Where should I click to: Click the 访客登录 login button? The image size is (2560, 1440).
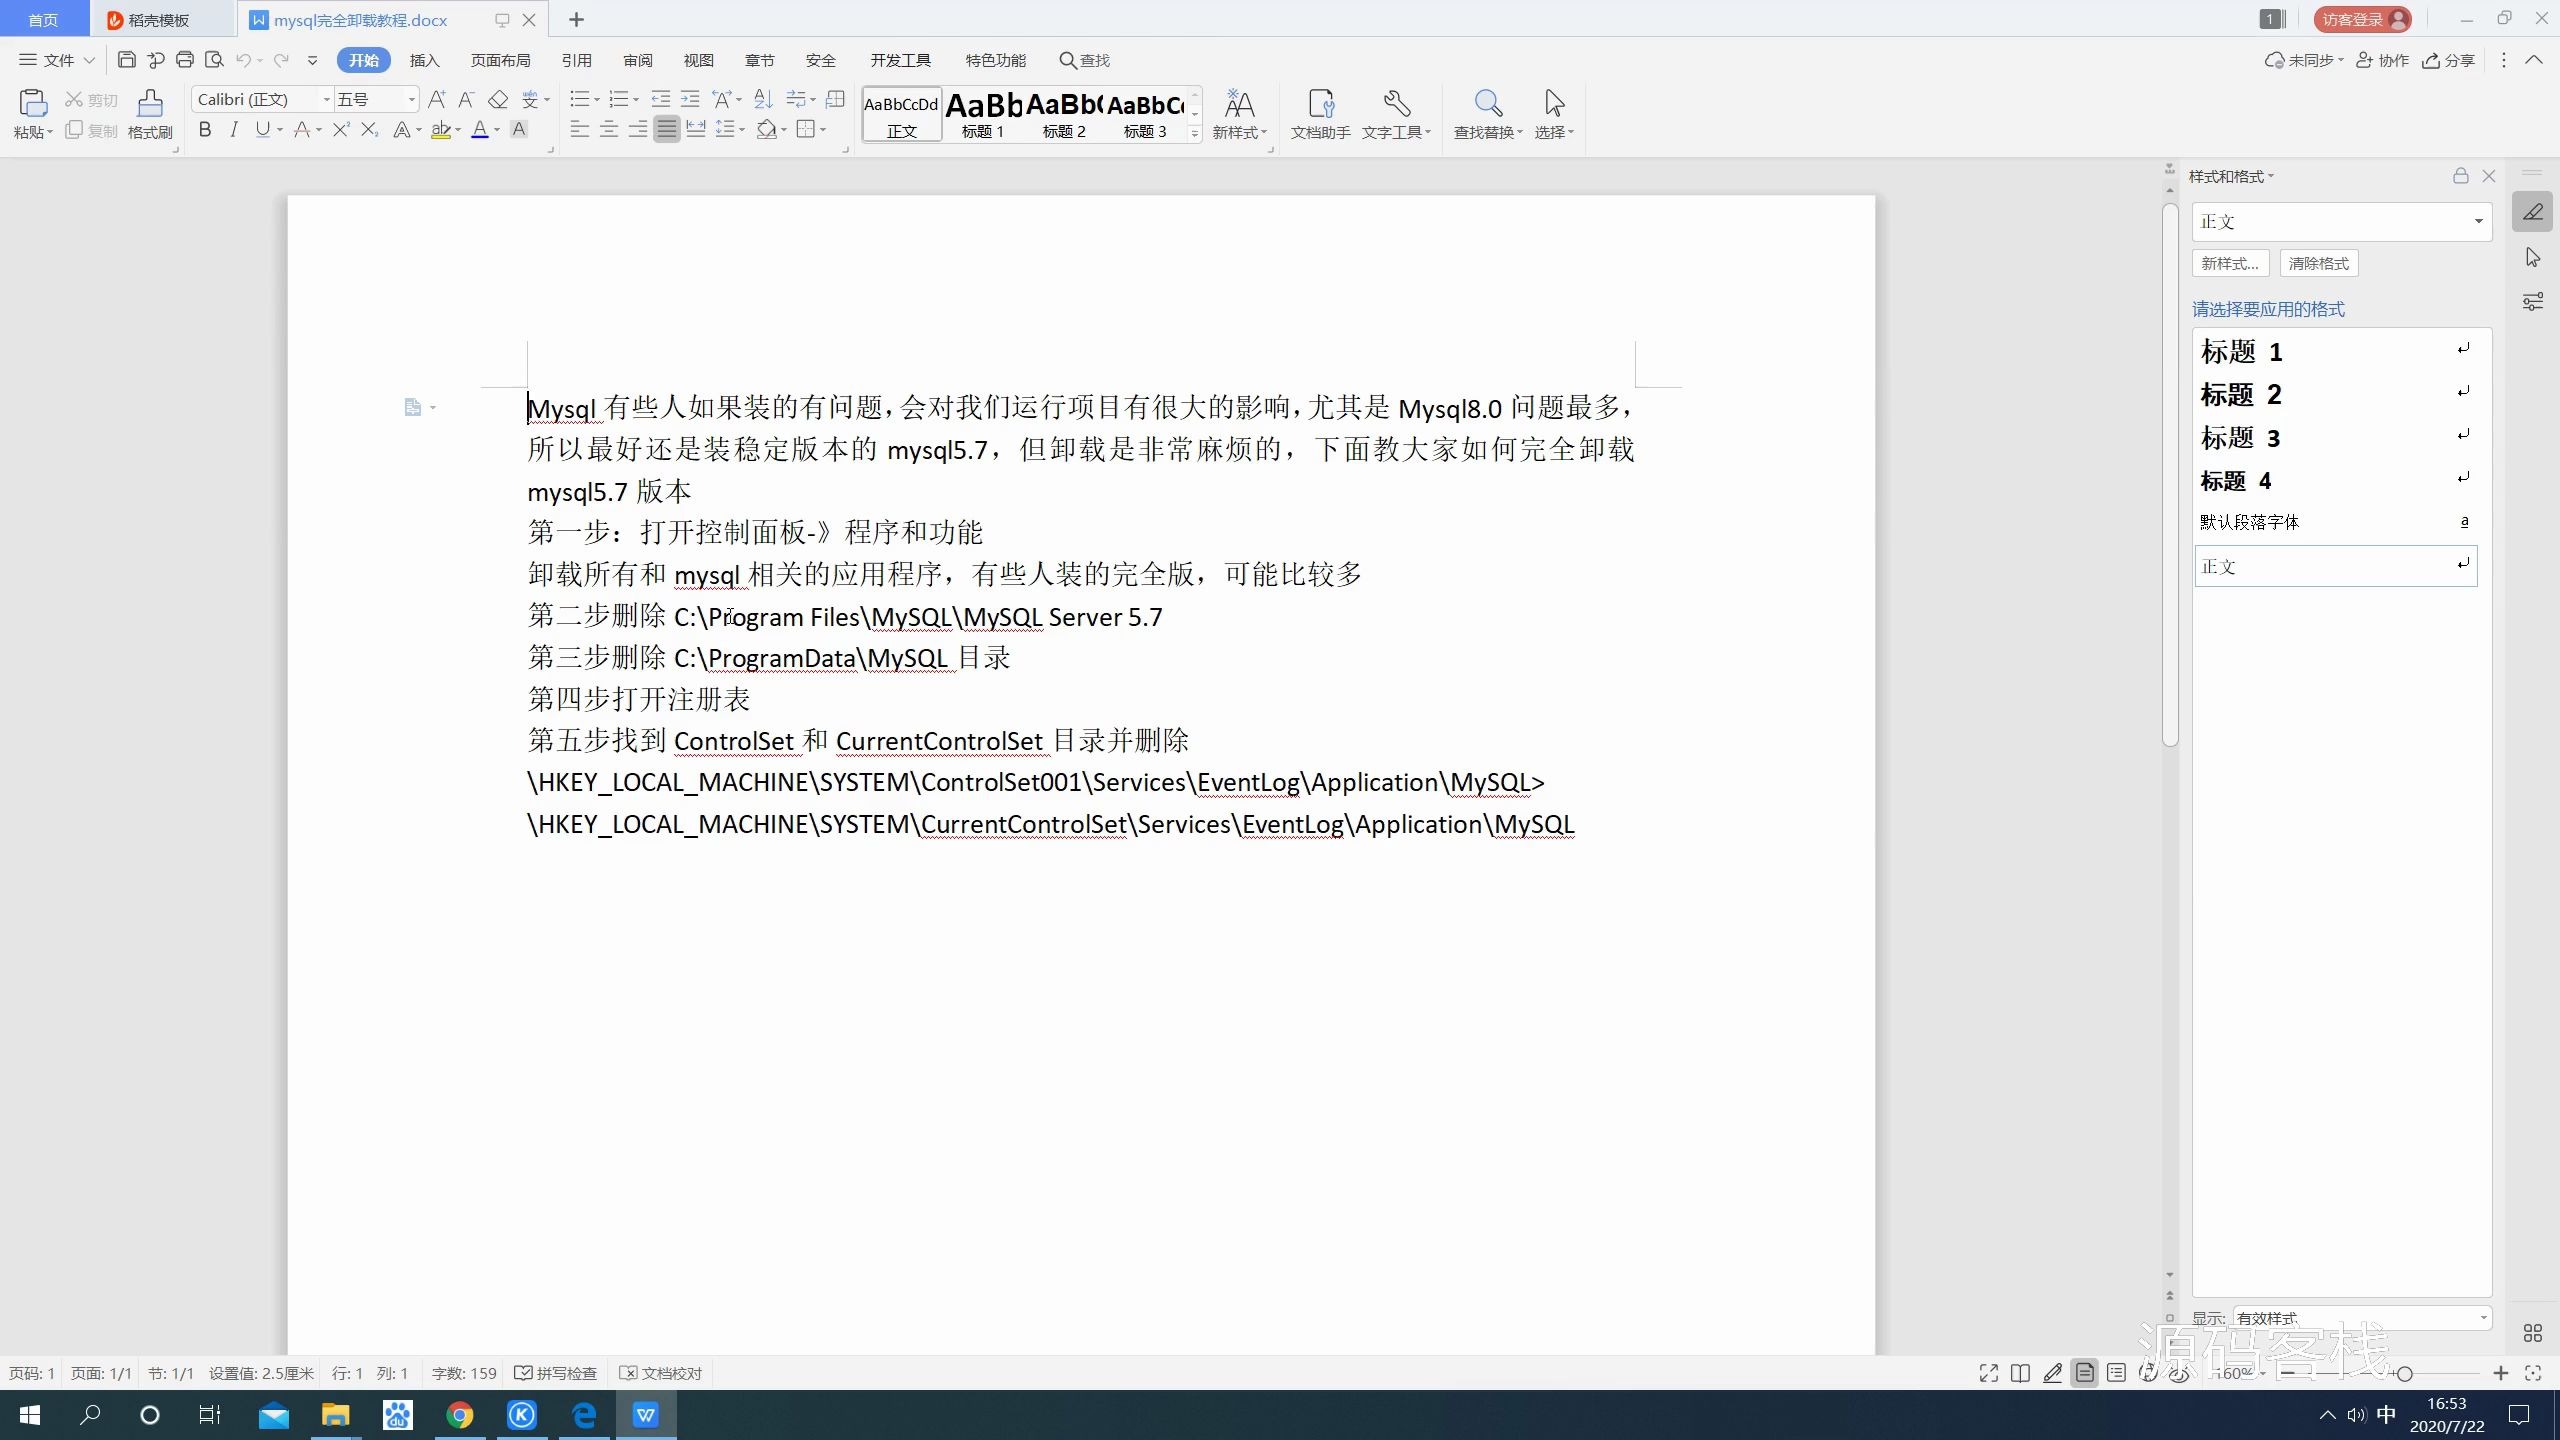pyautogui.click(x=2362, y=19)
